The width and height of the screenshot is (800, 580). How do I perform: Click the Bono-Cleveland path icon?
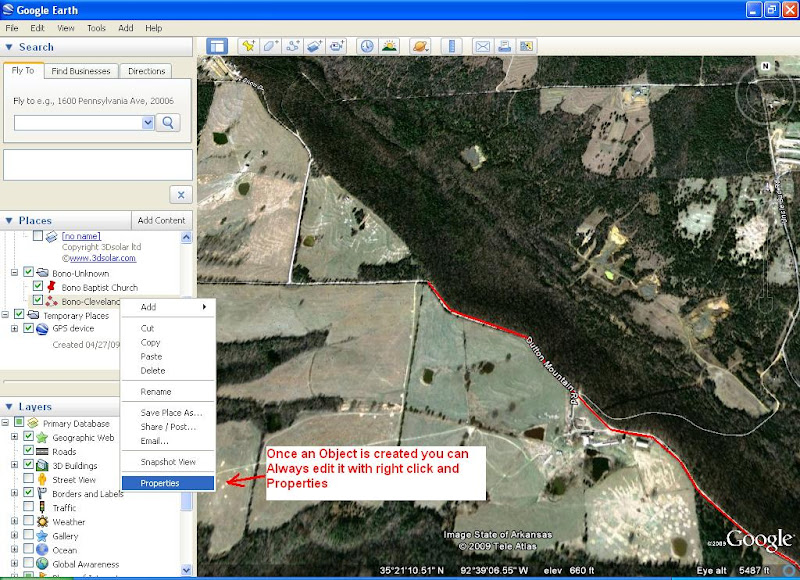(51, 301)
